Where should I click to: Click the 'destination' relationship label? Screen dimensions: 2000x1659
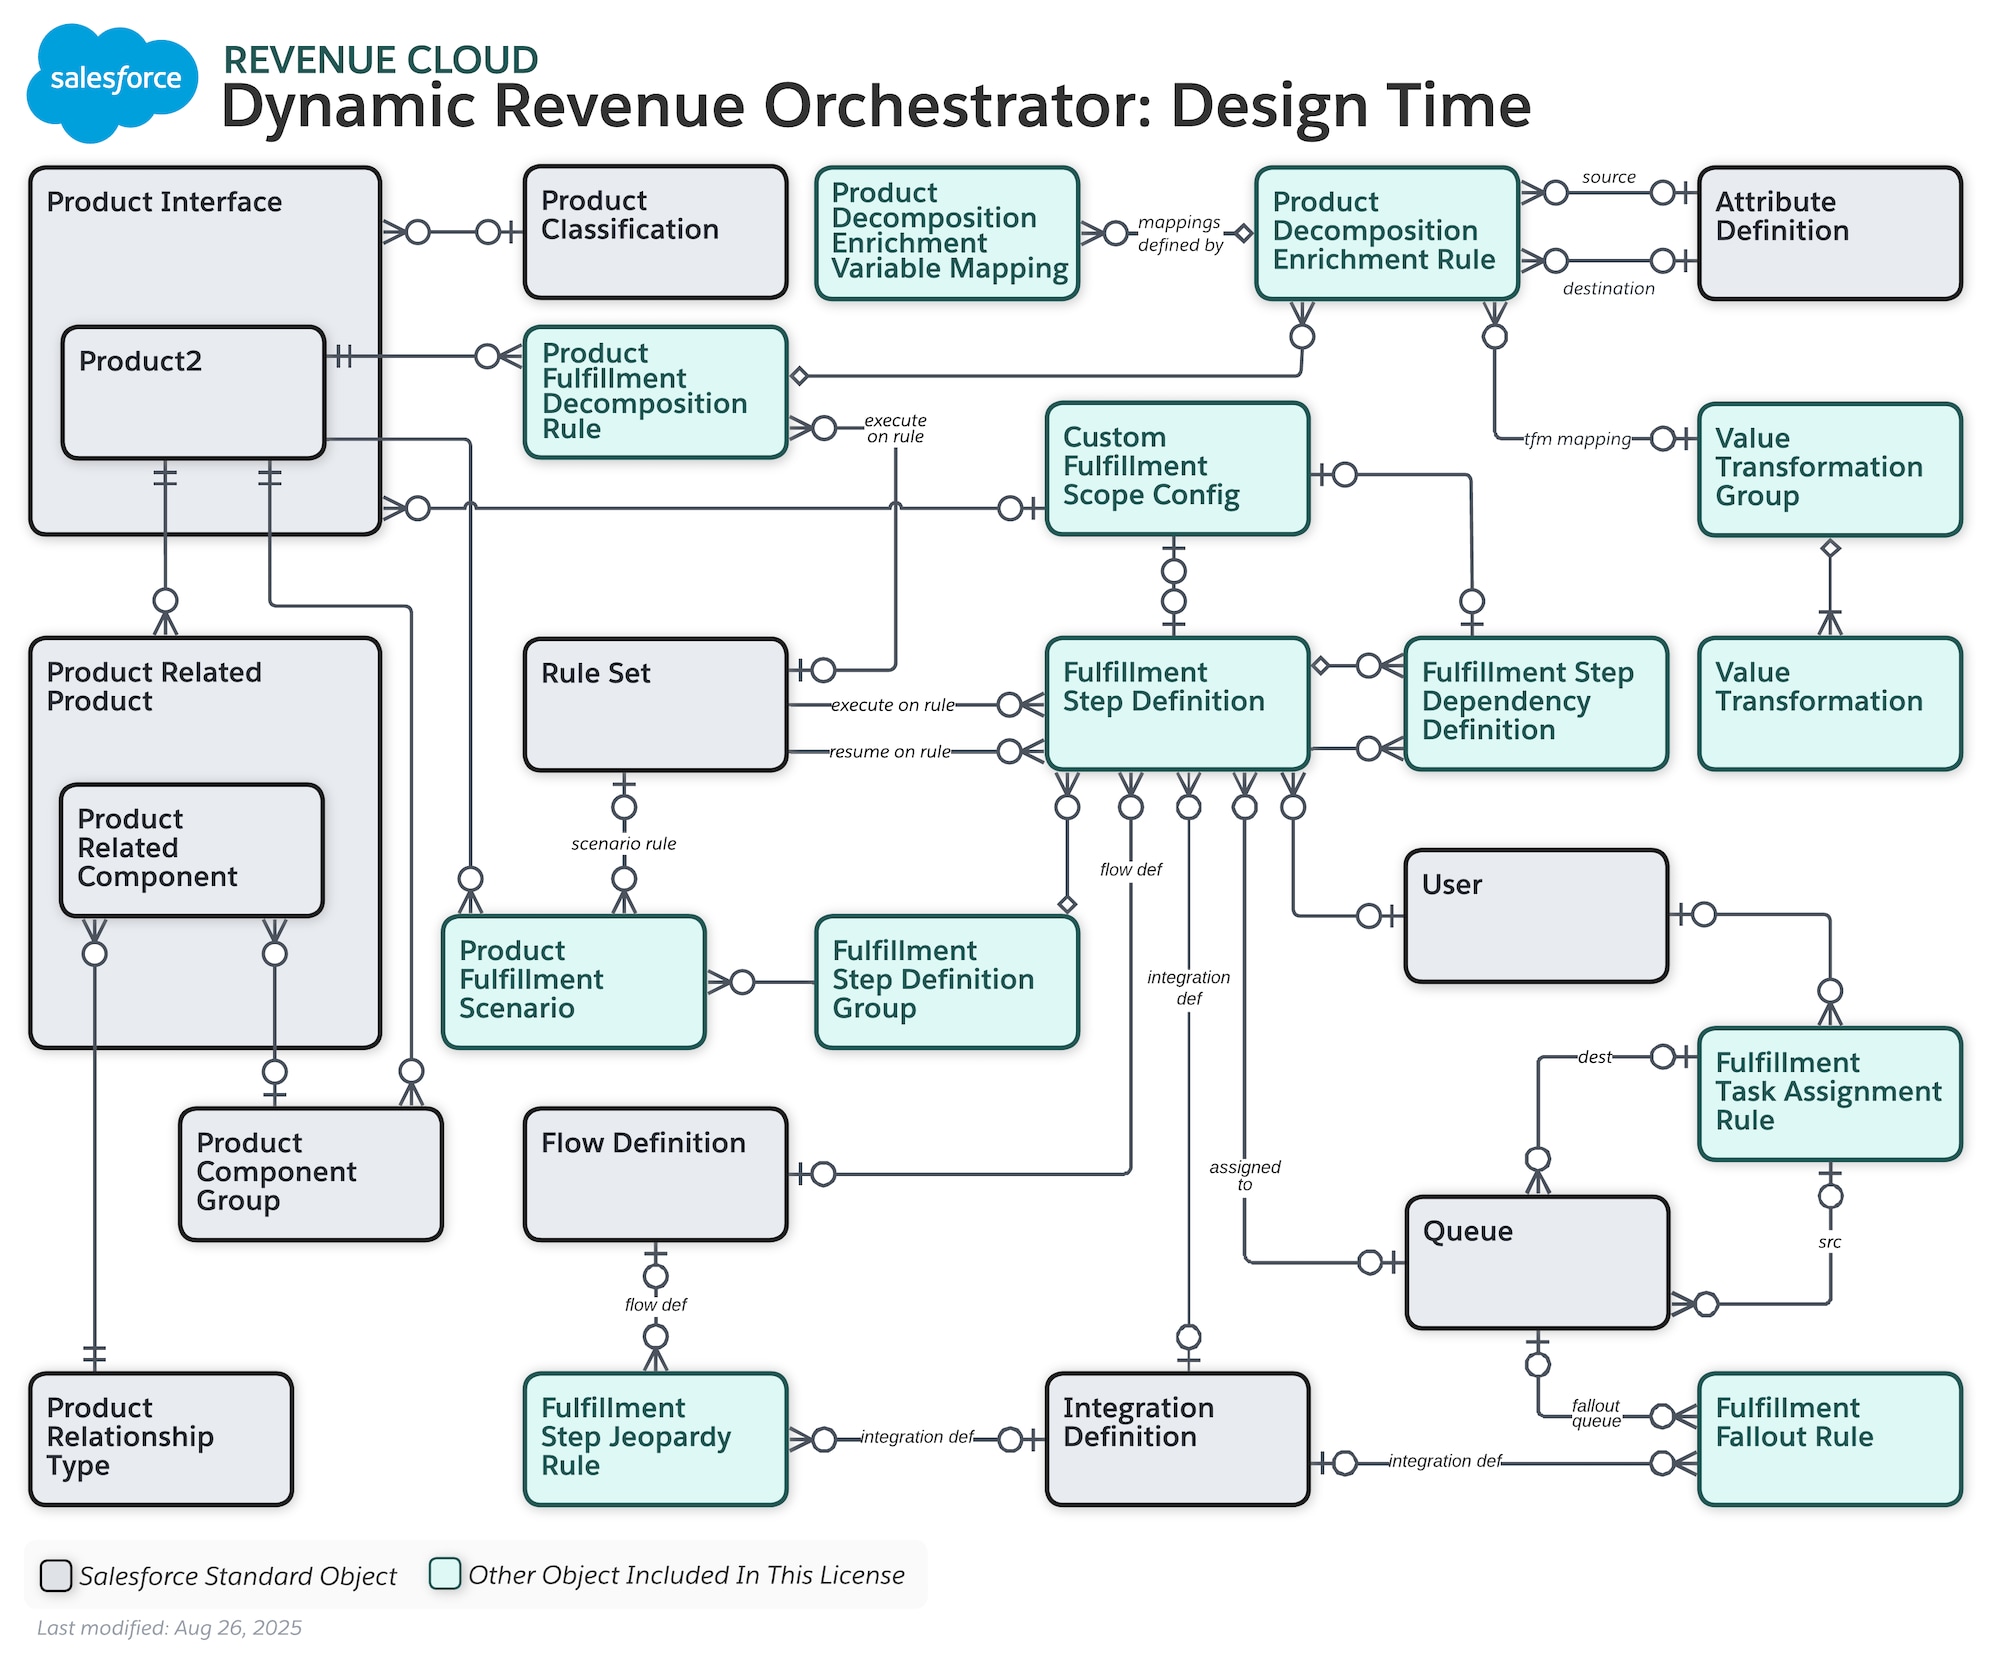[1609, 289]
